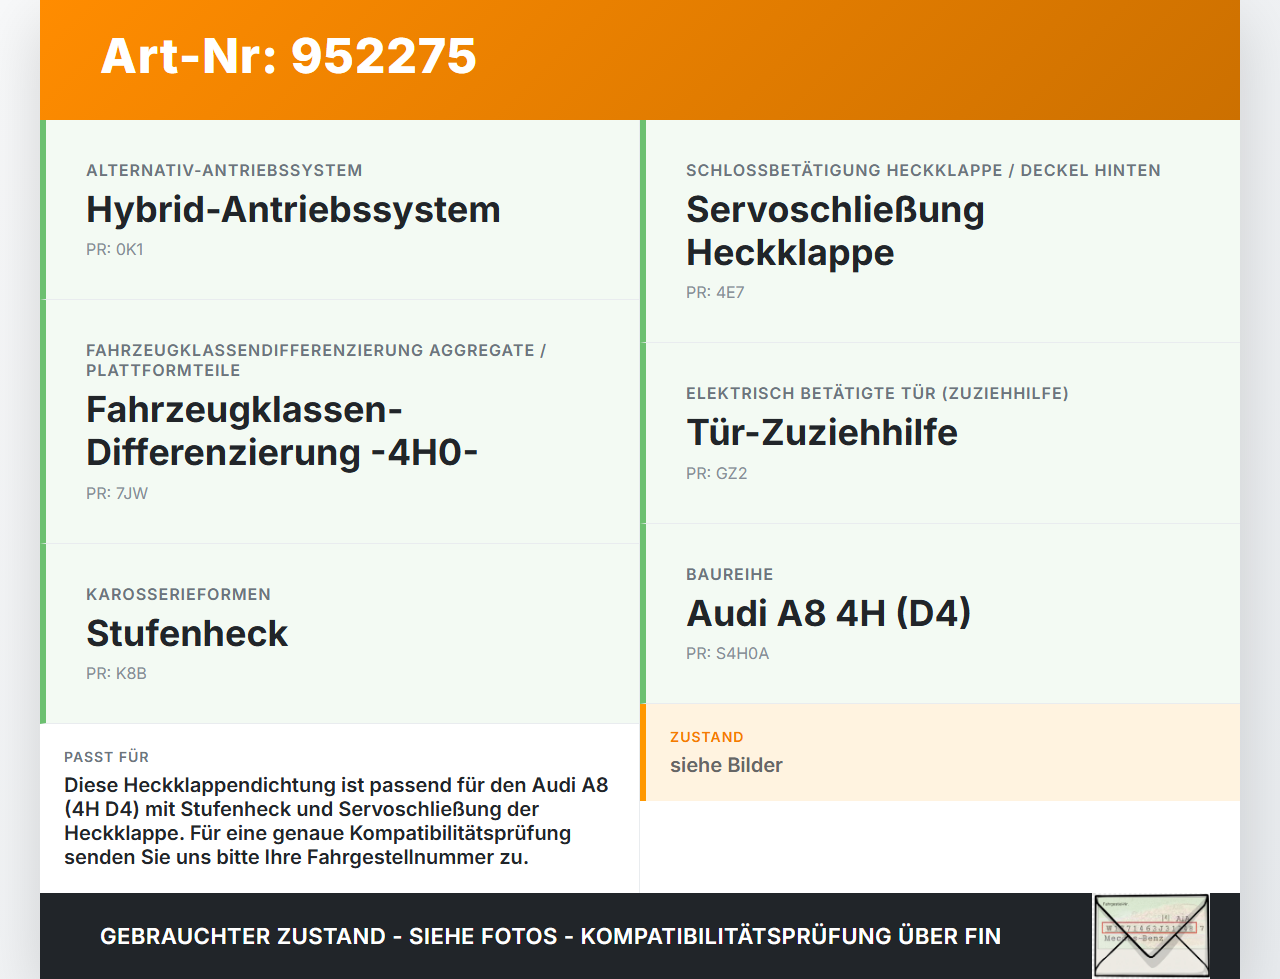Image resolution: width=1280 pixels, height=979 pixels.
Task: Click the PR: 0K1 code
Action: pyautogui.click(x=114, y=249)
